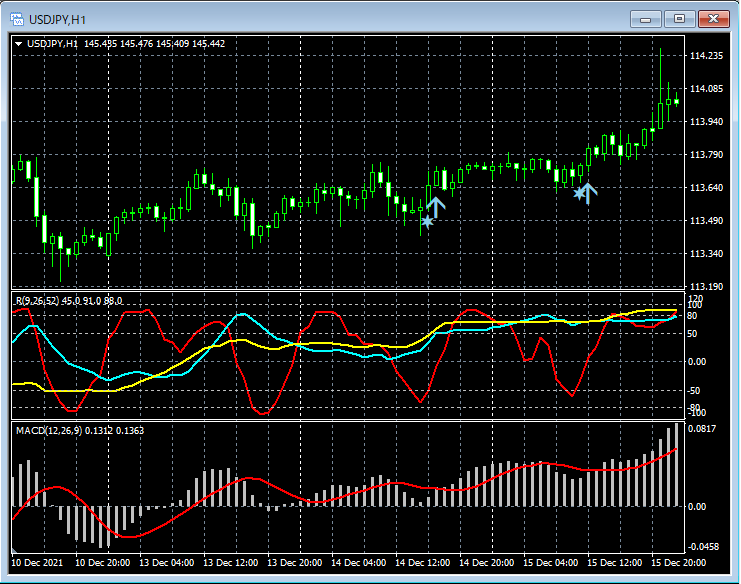Click the 50 level on the R indicator scale
This screenshot has height=584, width=741.
[692, 334]
